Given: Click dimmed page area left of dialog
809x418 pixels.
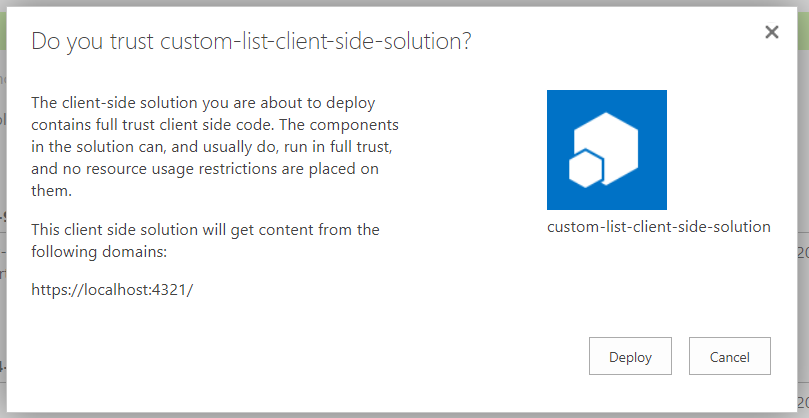Looking at the screenshot, I should (x=3, y=200).
